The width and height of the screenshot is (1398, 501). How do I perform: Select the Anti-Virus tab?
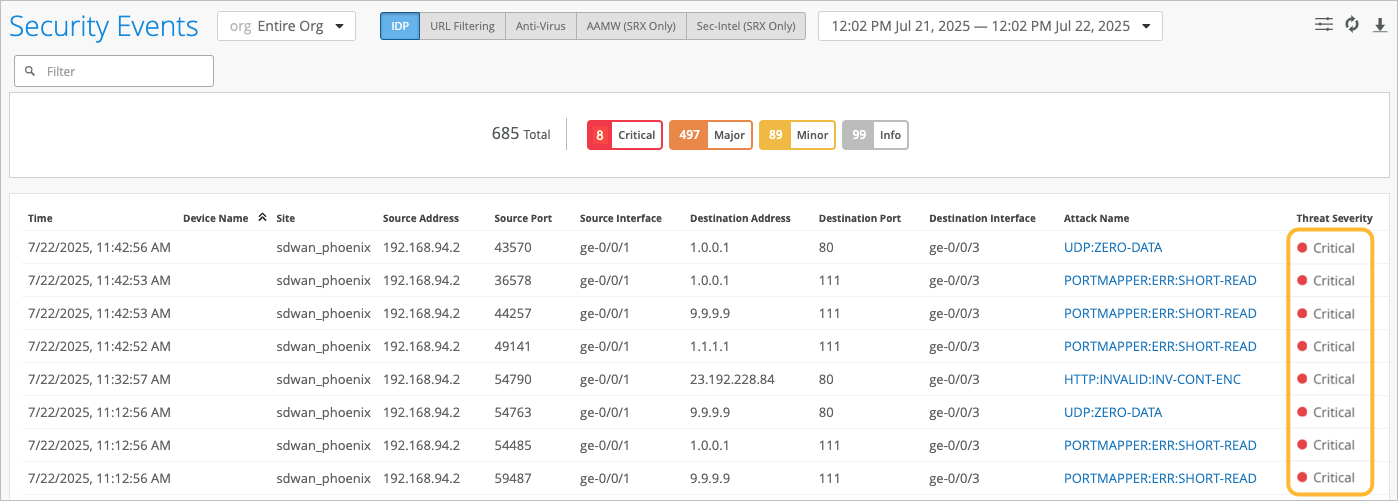[540, 26]
